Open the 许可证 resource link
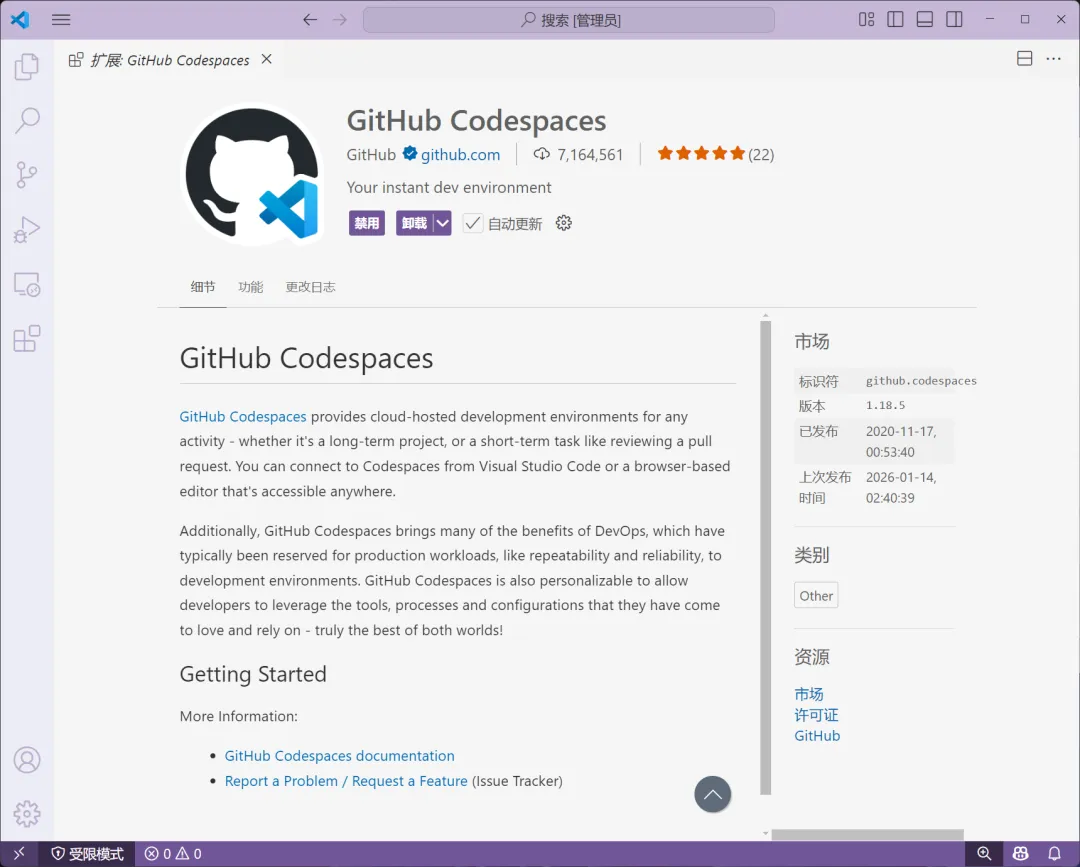 (x=816, y=715)
